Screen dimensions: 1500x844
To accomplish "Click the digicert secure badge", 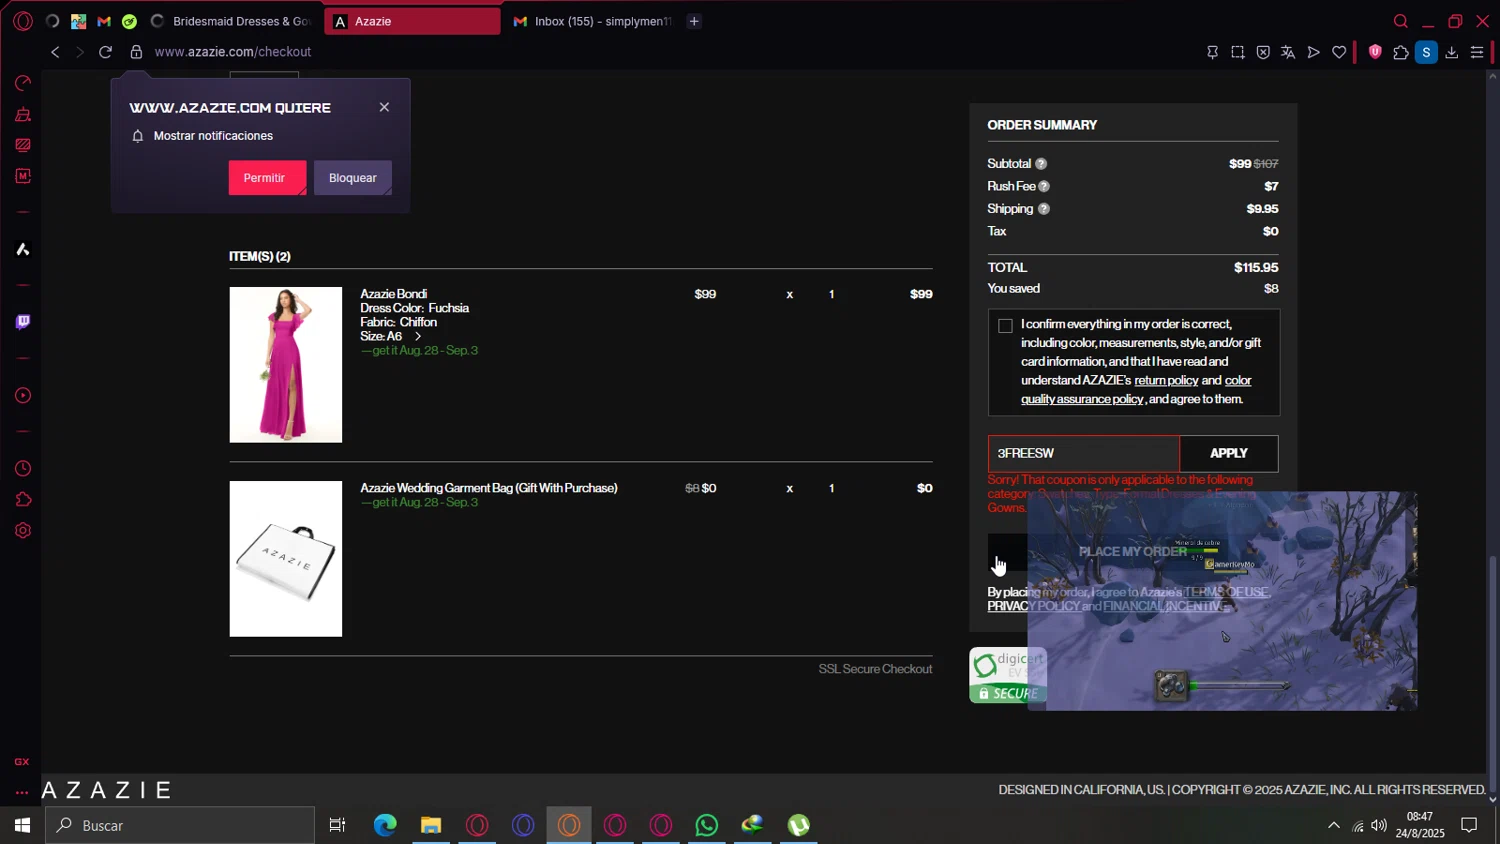I will click(1007, 676).
